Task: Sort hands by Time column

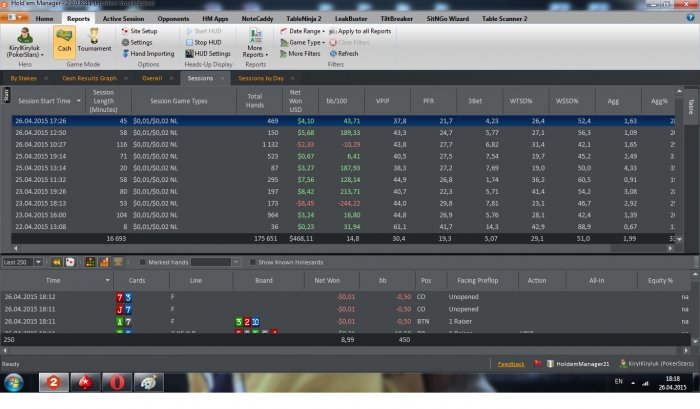Action: (57, 280)
